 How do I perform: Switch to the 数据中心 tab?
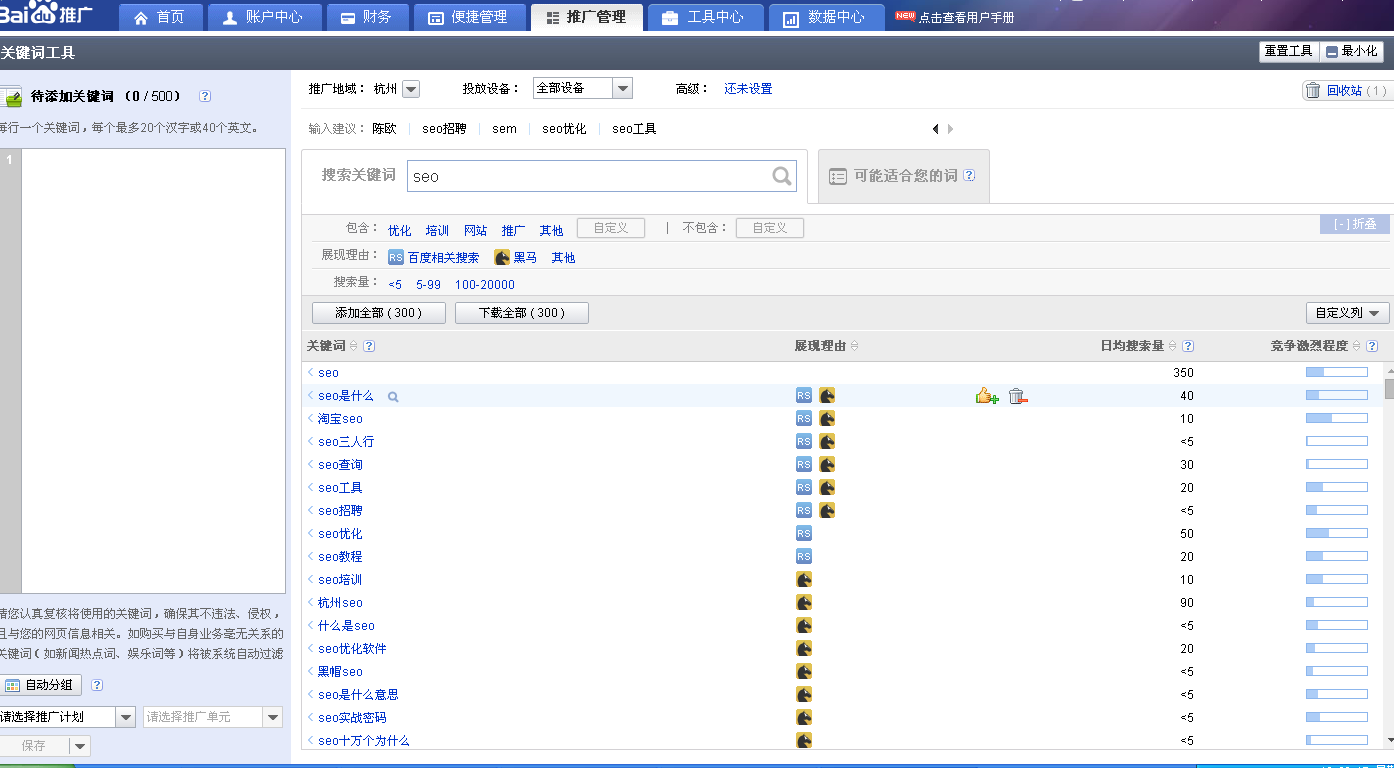[826, 17]
